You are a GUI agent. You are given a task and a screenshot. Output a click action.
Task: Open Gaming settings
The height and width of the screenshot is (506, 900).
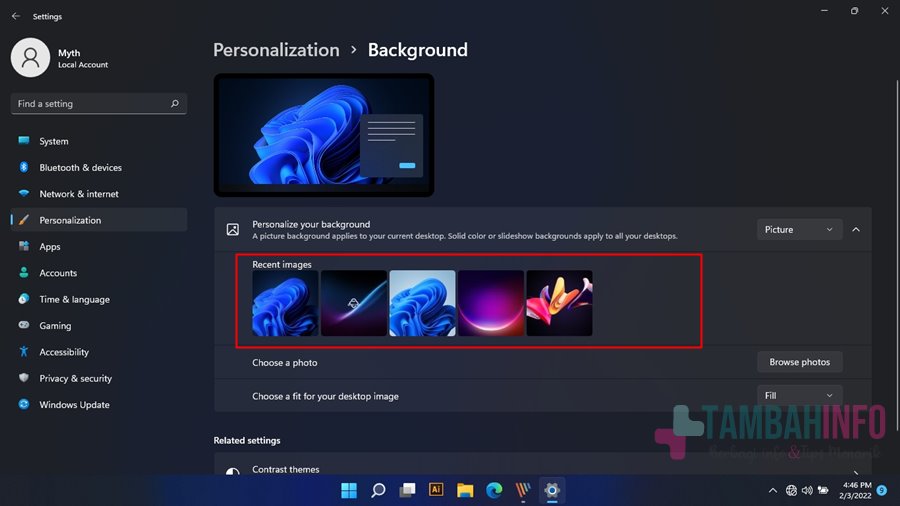99,326
